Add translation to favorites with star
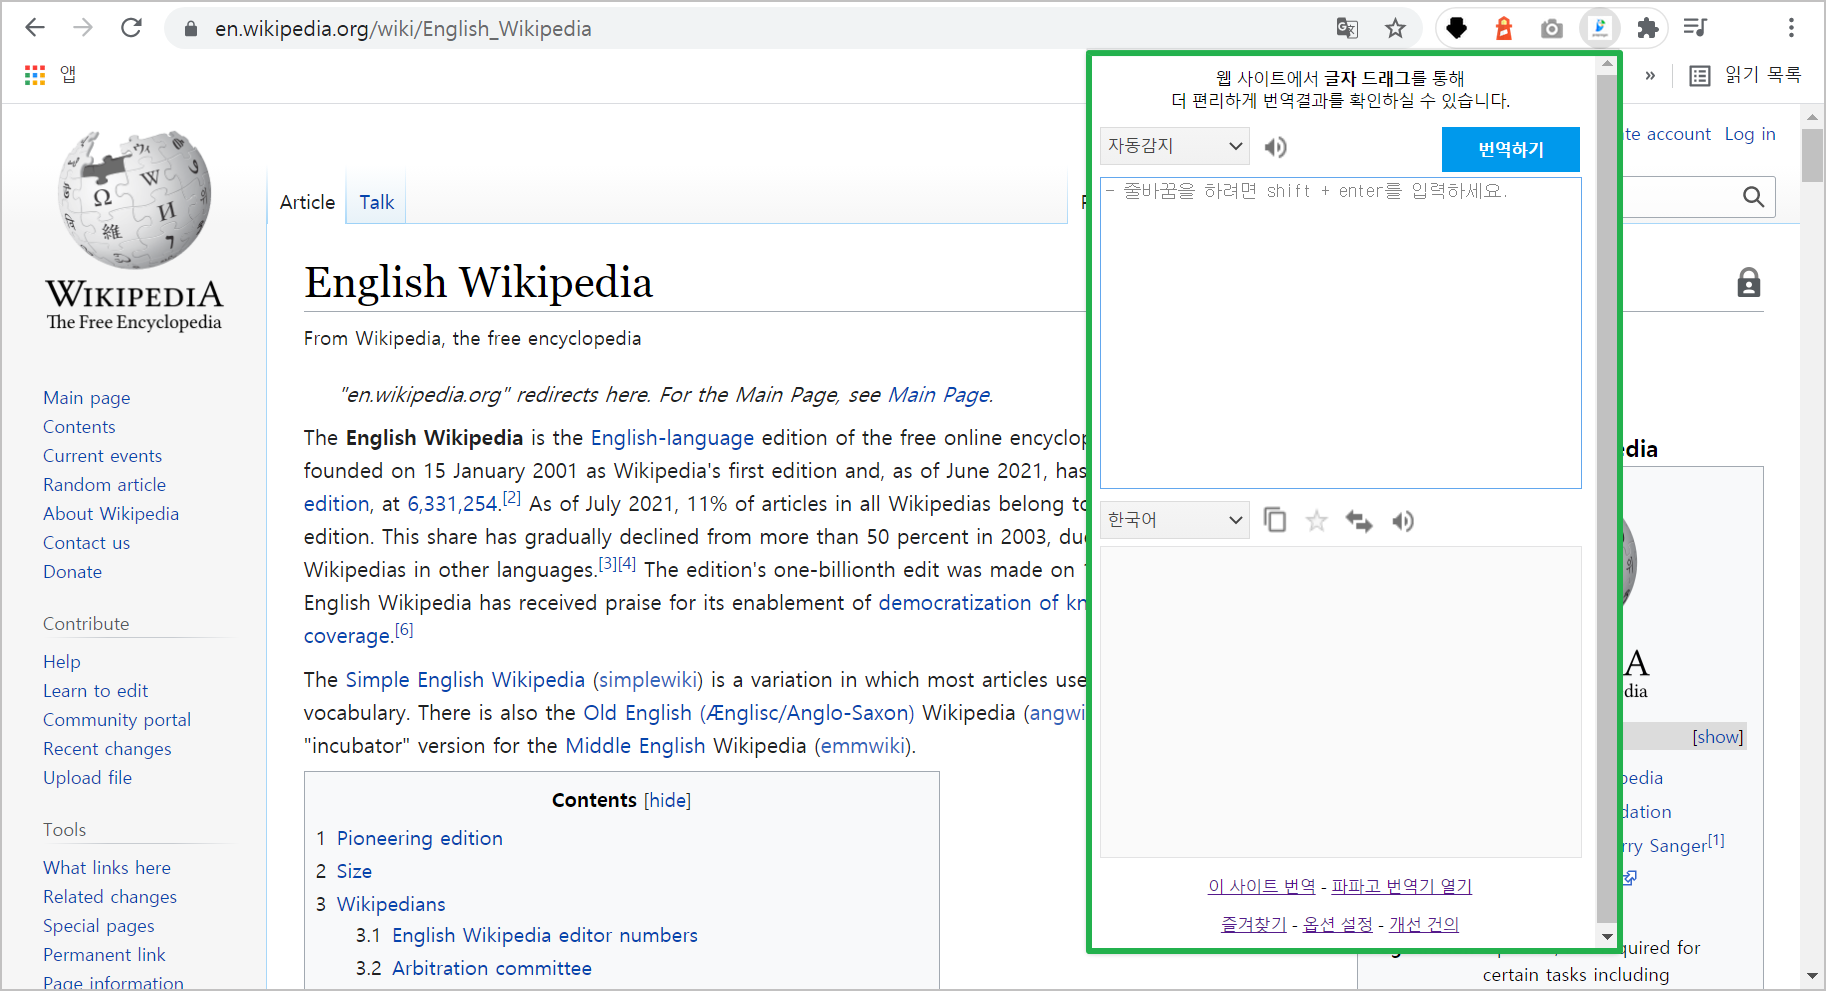 (1317, 520)
